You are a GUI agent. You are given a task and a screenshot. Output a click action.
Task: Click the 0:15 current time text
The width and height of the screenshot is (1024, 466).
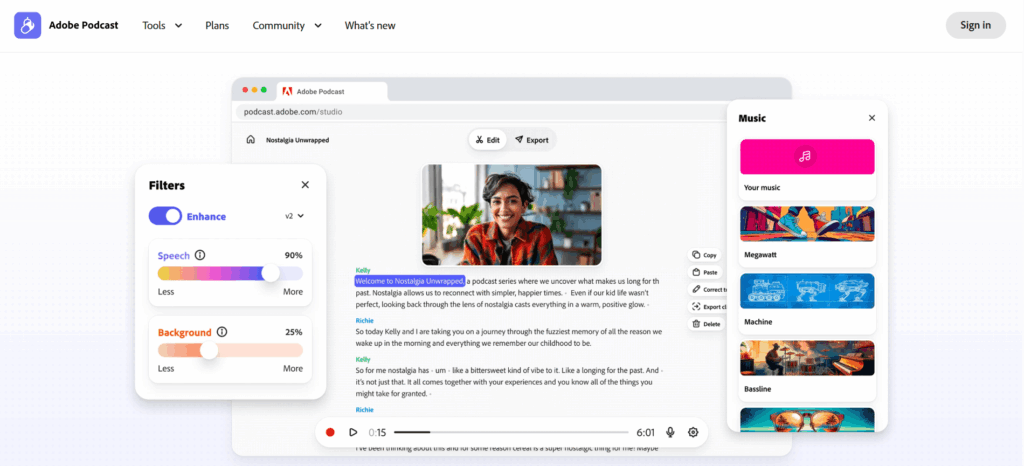point(377,432)
